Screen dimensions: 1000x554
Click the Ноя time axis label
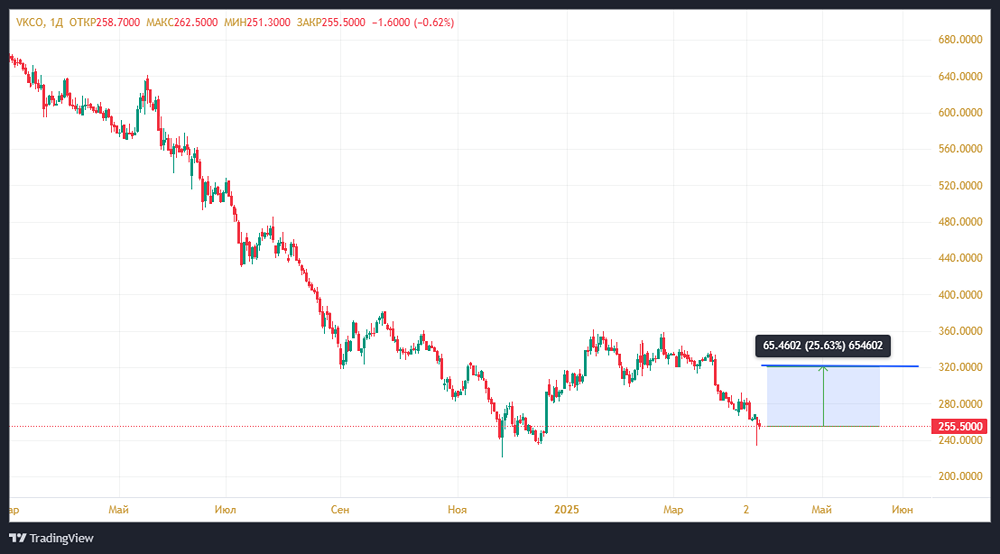(x=457, y=509)
